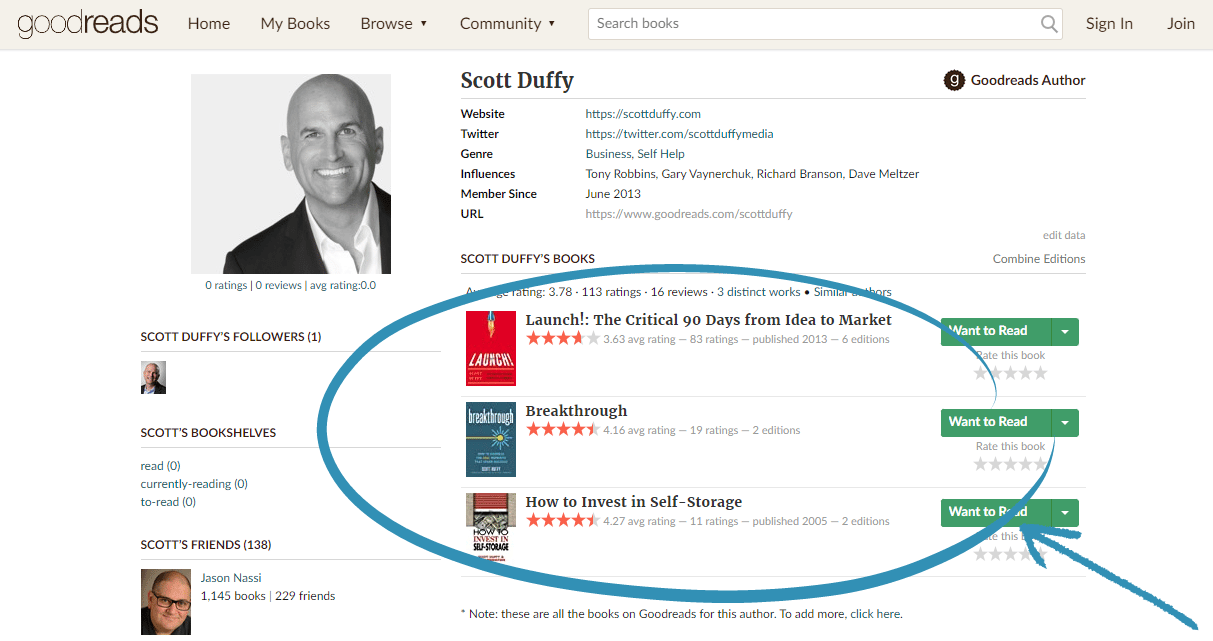Click Combine Editions link
Image resolution: width=1213 pixels, height=641 pixels.
[1039, 259]
